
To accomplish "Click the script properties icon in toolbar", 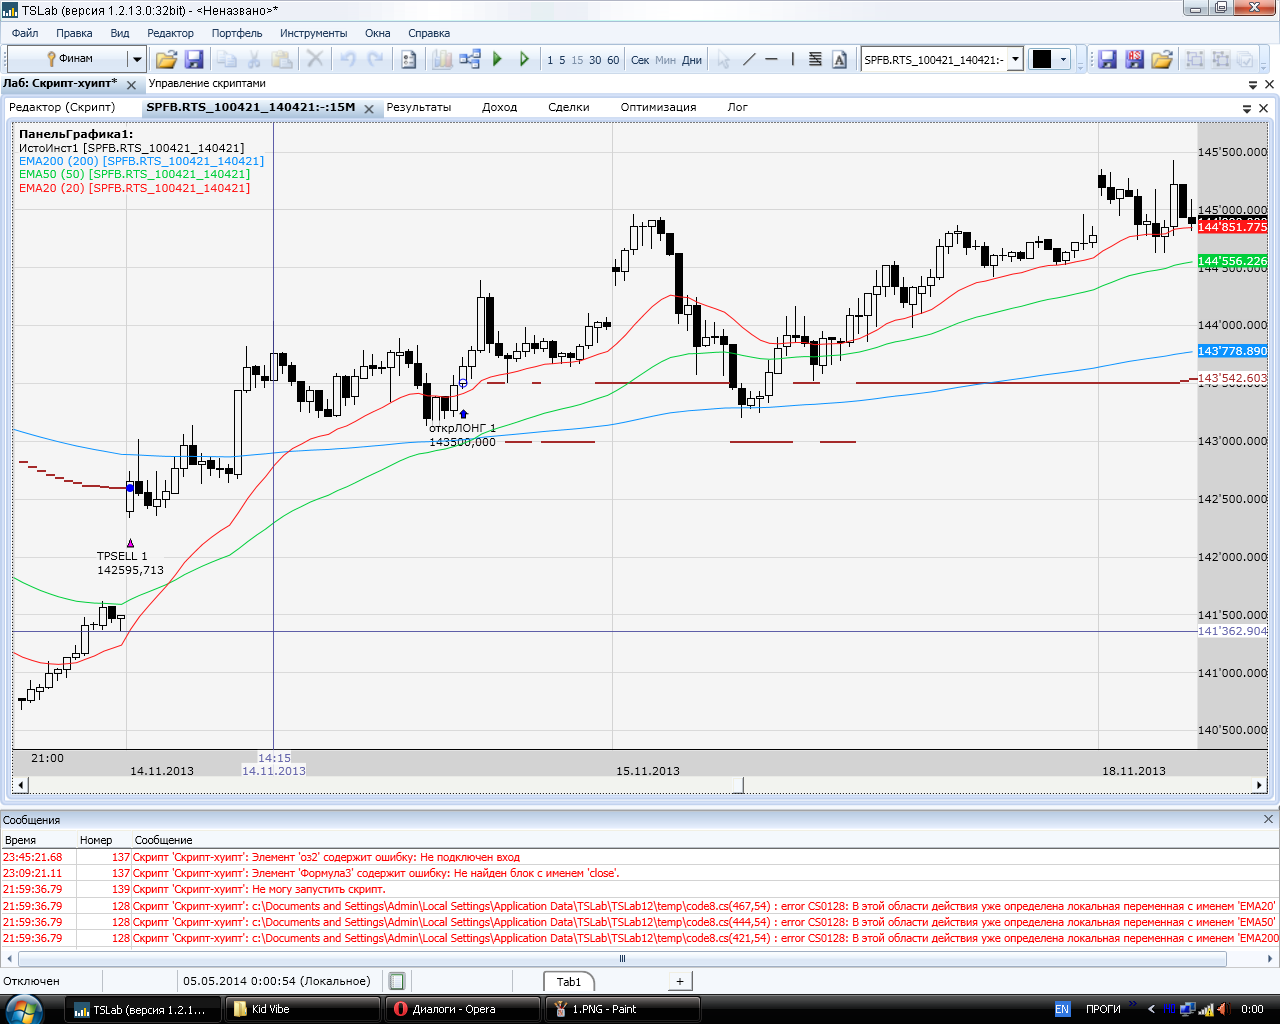I will [x=409, y=60].
